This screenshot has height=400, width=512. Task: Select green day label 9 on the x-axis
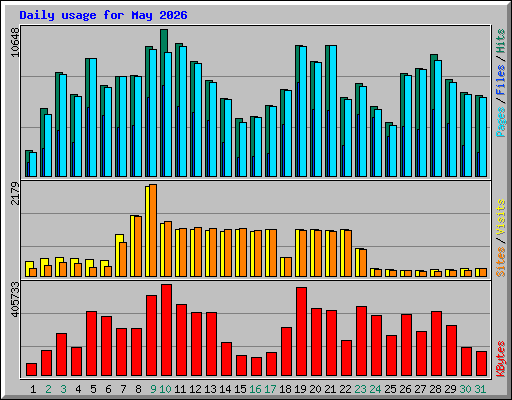click(153, 389)
